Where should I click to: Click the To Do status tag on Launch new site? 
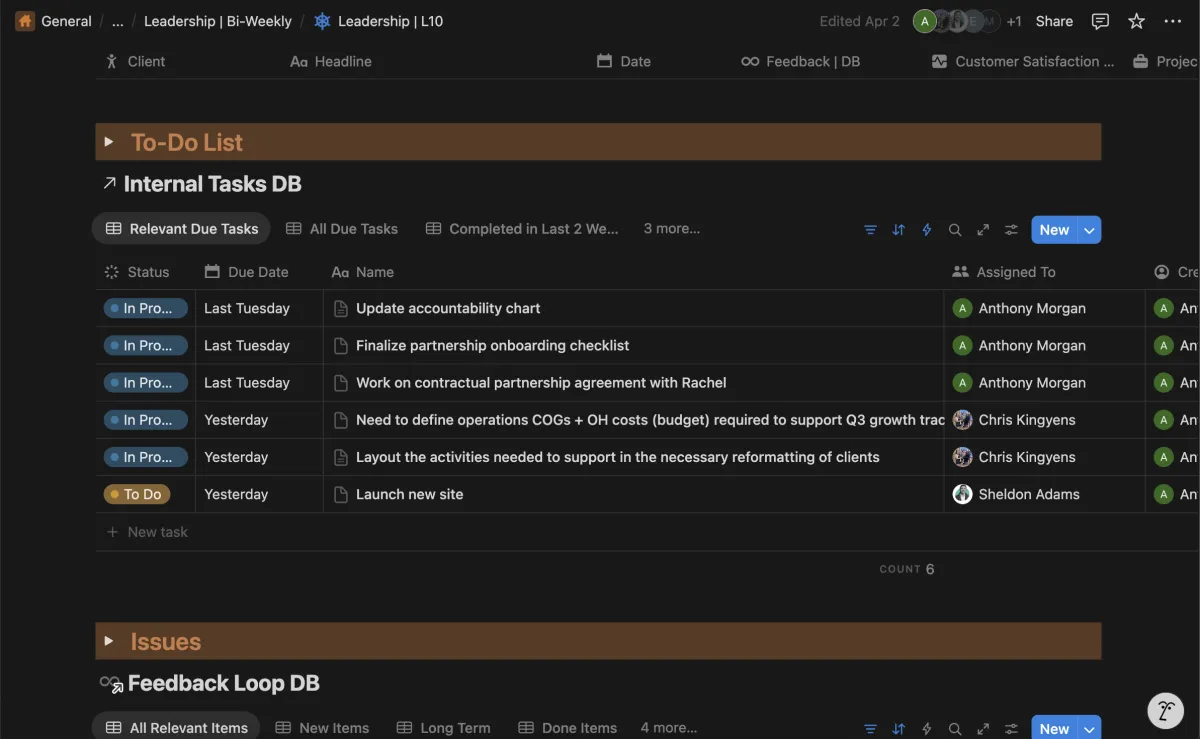coord(136,494)
